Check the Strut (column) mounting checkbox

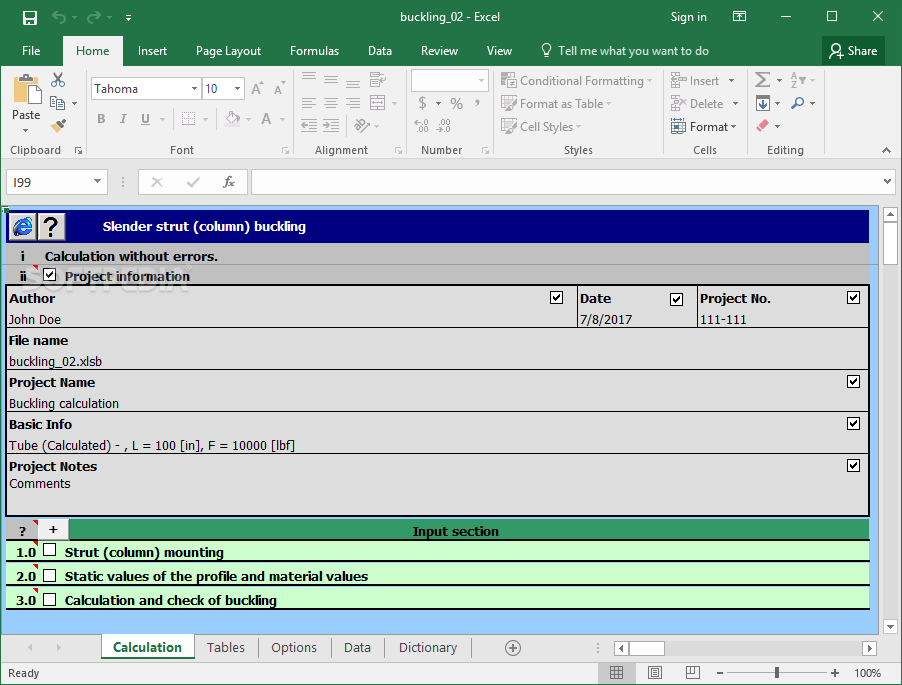(49, 550)
